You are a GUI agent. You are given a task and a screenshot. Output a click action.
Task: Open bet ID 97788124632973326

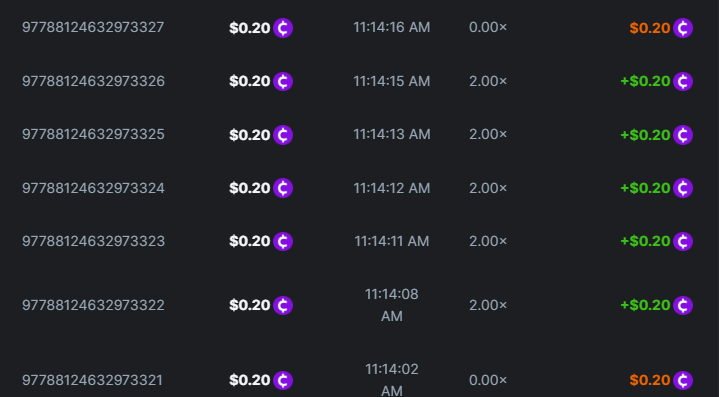click(x=93, y=81)
